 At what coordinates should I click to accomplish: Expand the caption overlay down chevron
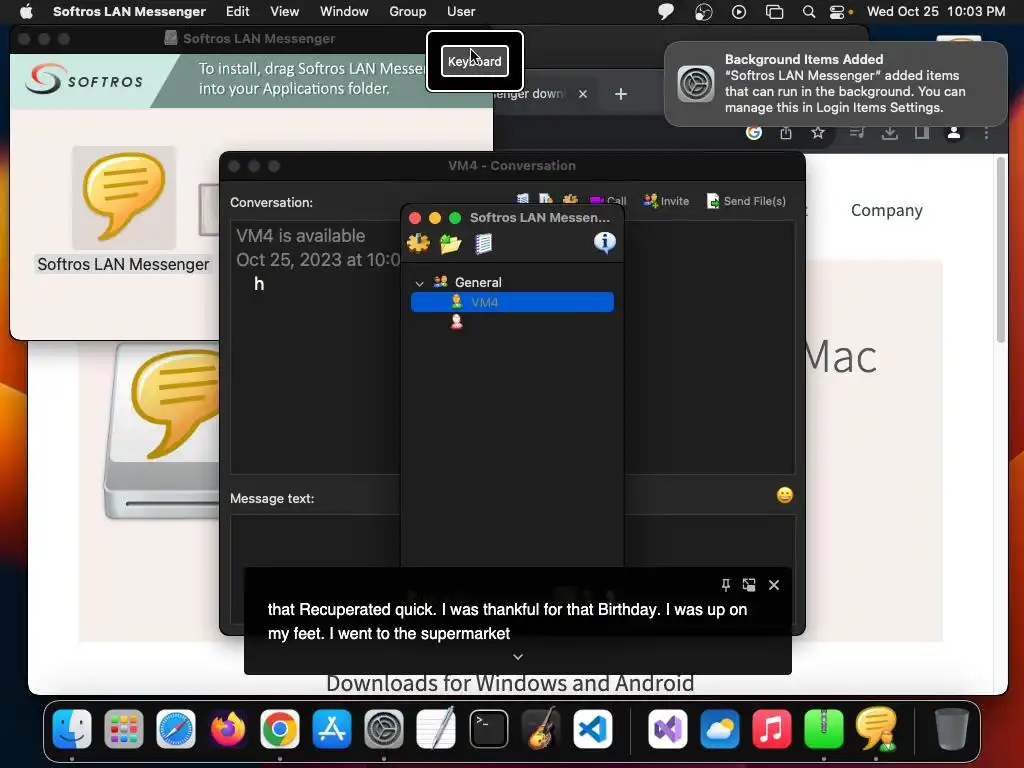518,657
